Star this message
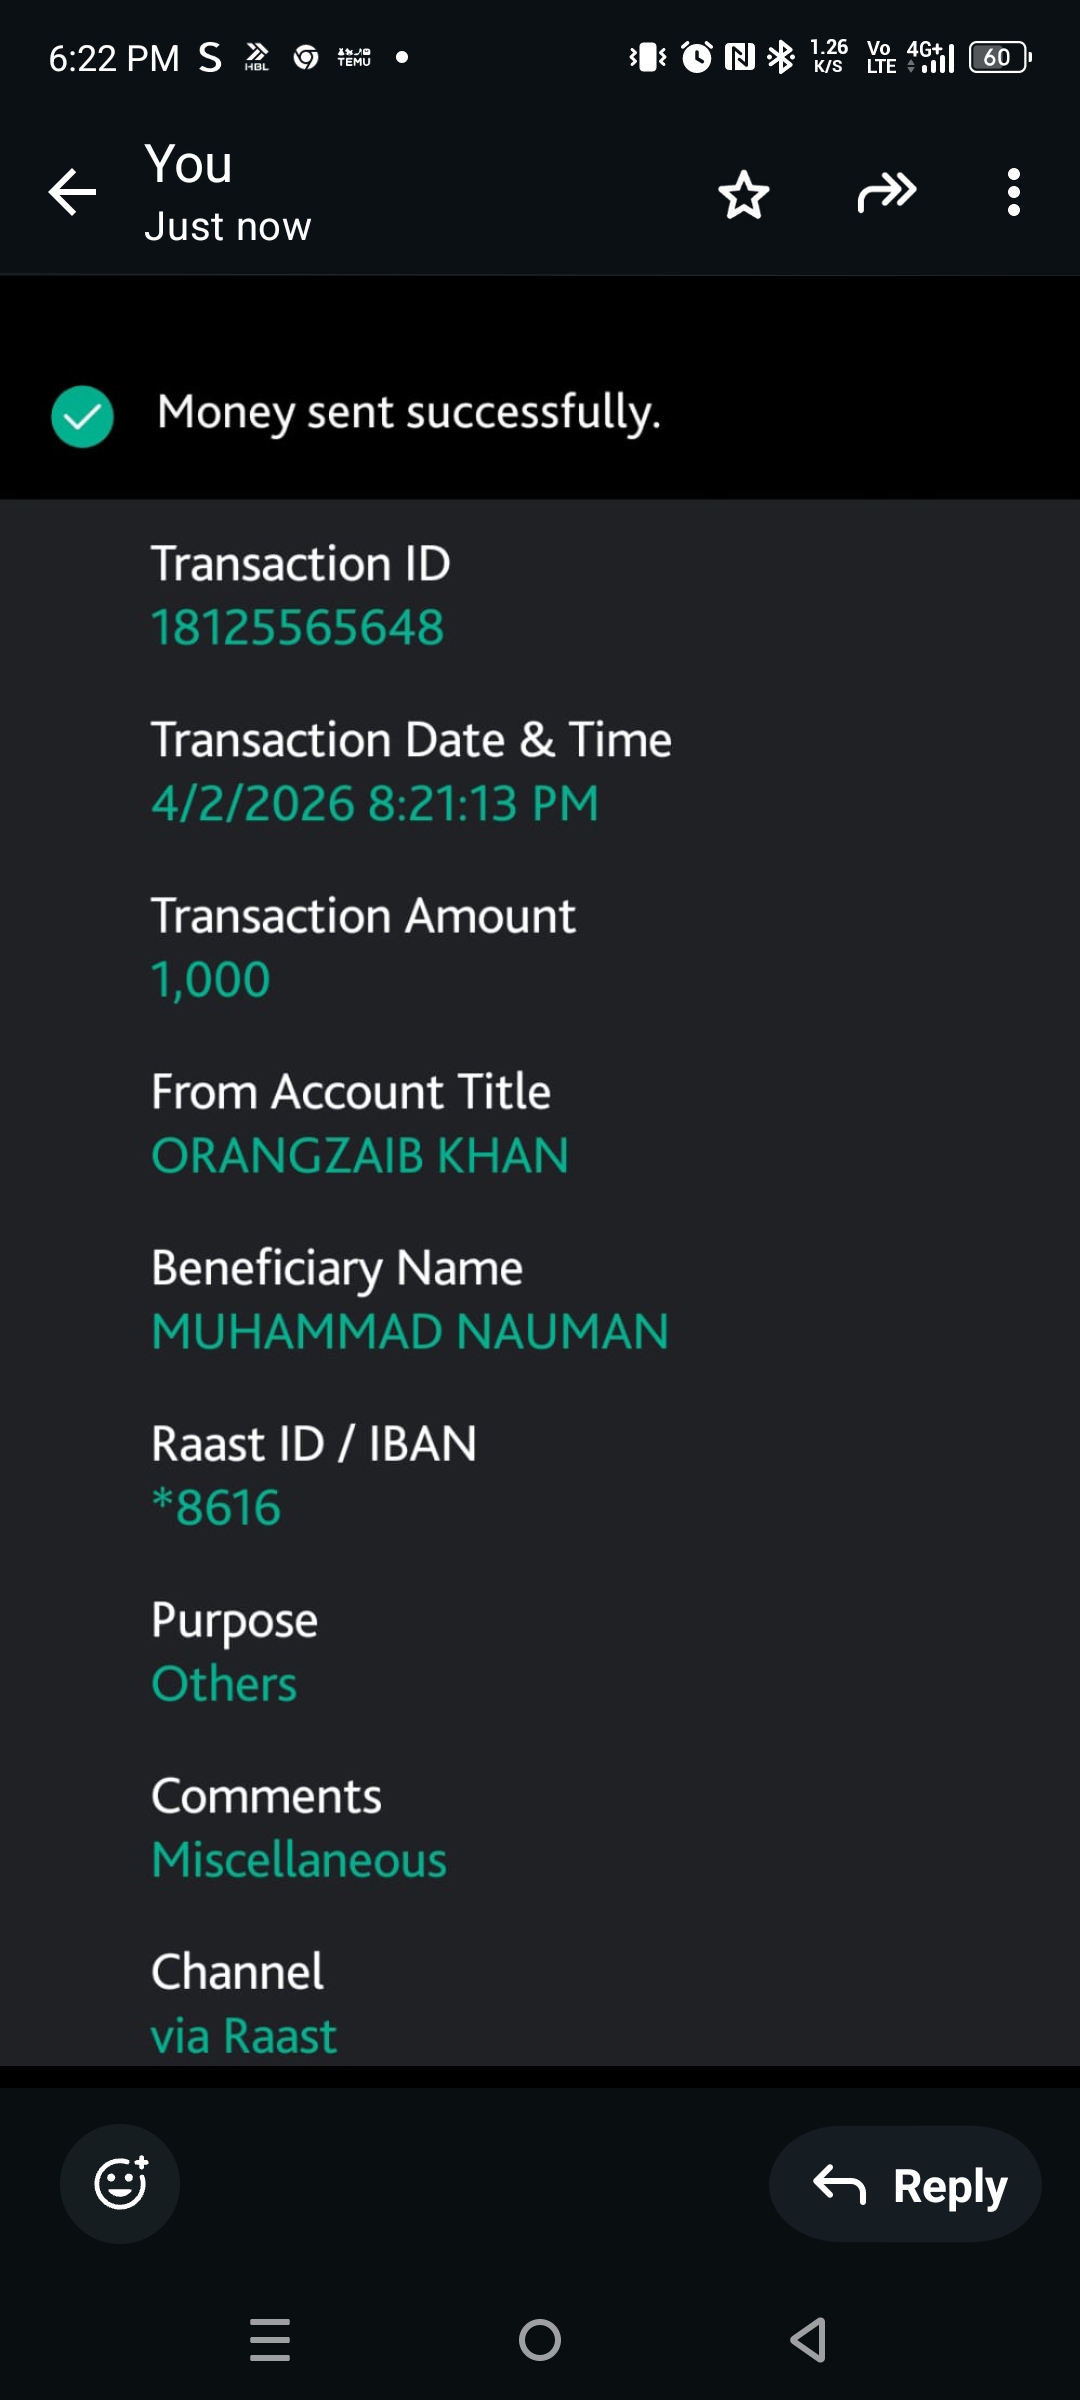 [x=744, y=194]
